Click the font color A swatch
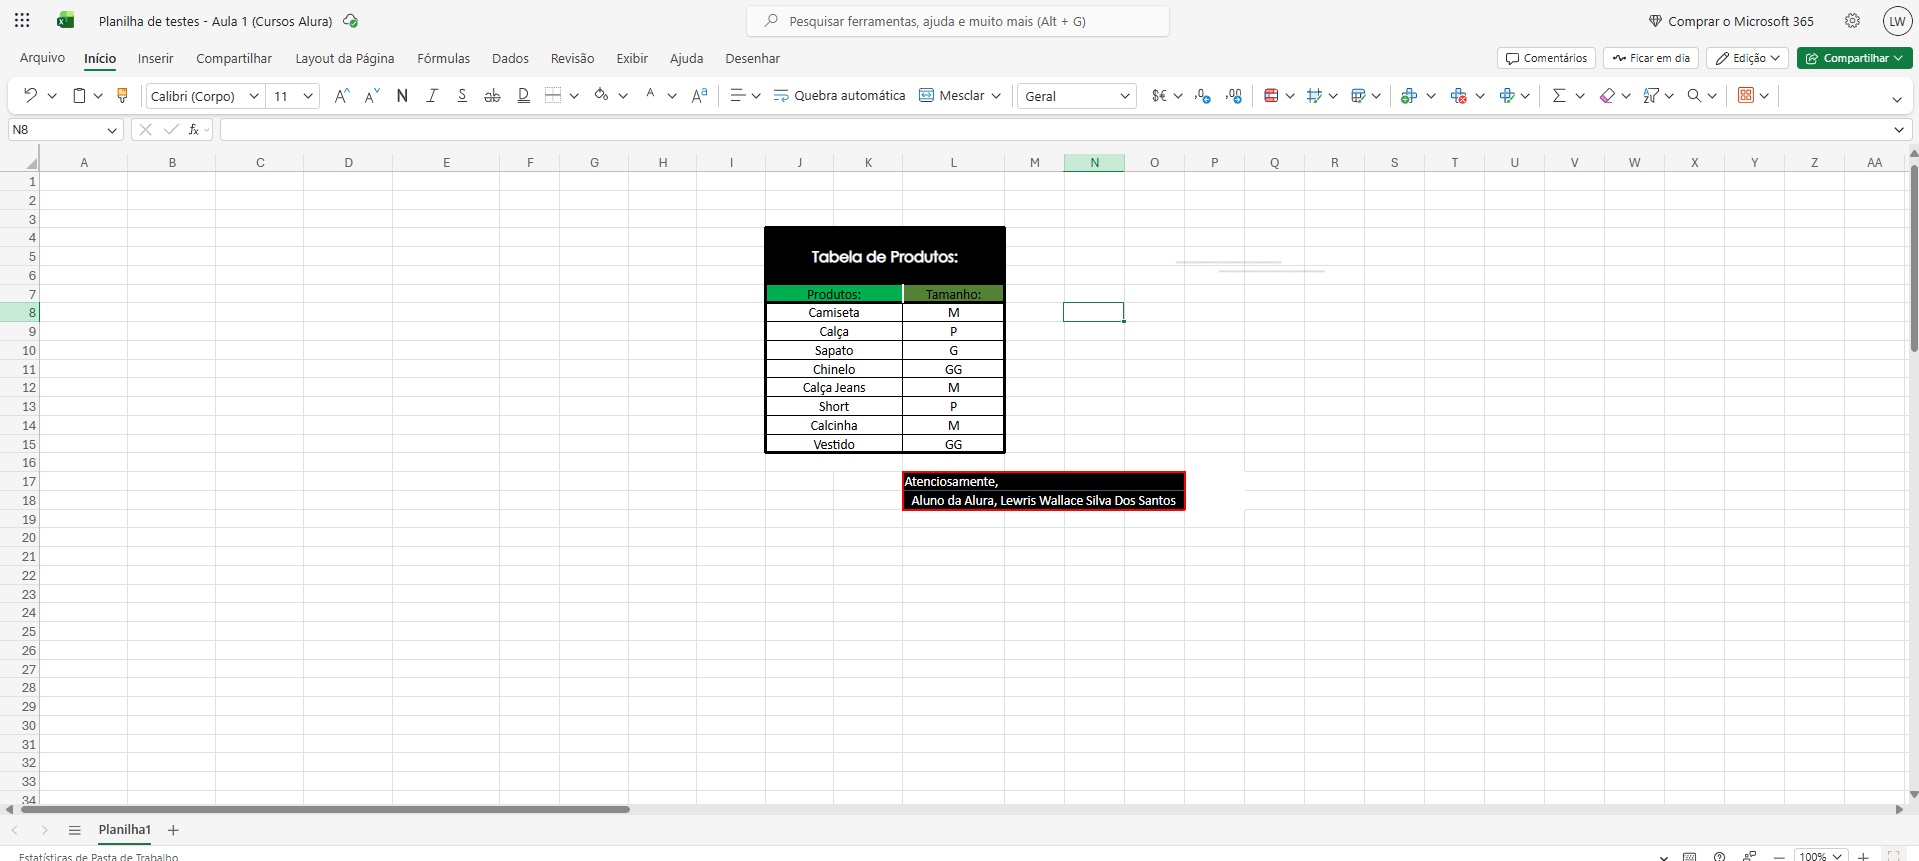This screenshot has width=1919, height=861. (650, 95)
